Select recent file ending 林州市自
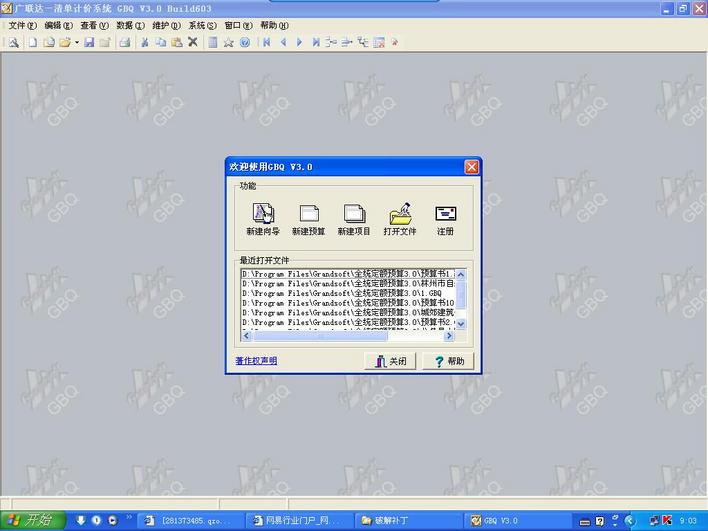Screen dimensions: 708x531 349,284
